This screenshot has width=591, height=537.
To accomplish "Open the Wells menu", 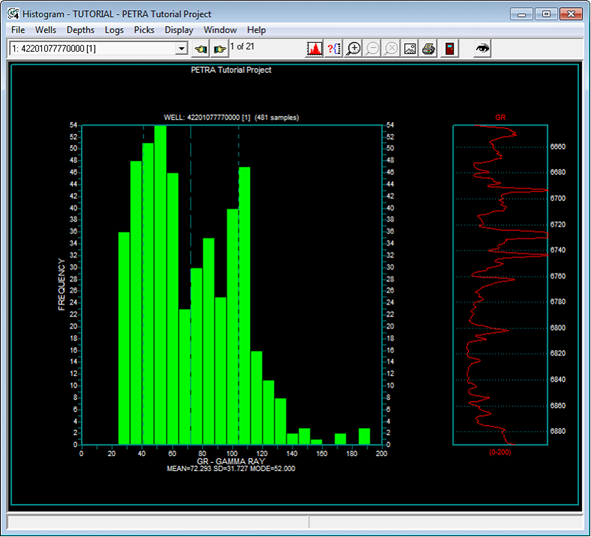I will click(x=46, y=30).
